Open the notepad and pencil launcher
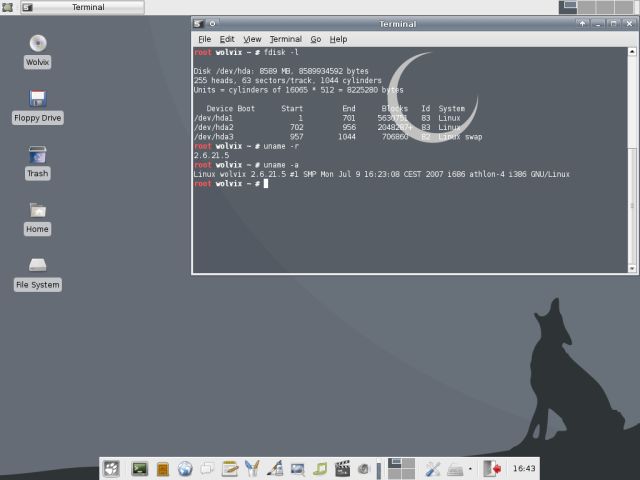The height and width of the screenshot is (480, 640). [x=230, y=469]
